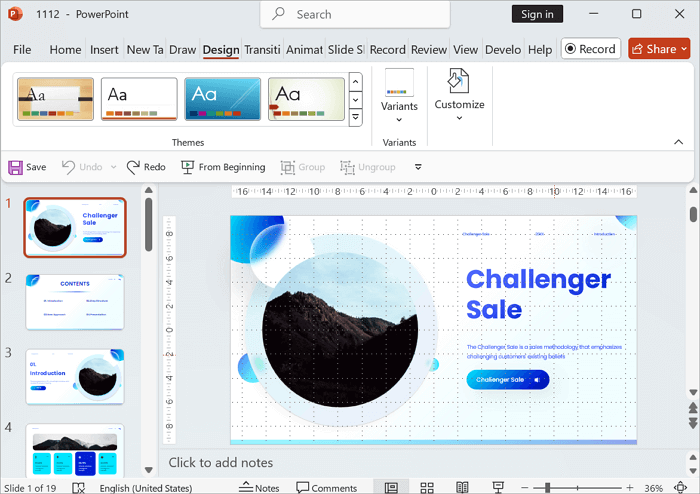The width and height of the screenshot is (700, 494).
Task: Switch to Reading View icon
Action: point(462,488)
